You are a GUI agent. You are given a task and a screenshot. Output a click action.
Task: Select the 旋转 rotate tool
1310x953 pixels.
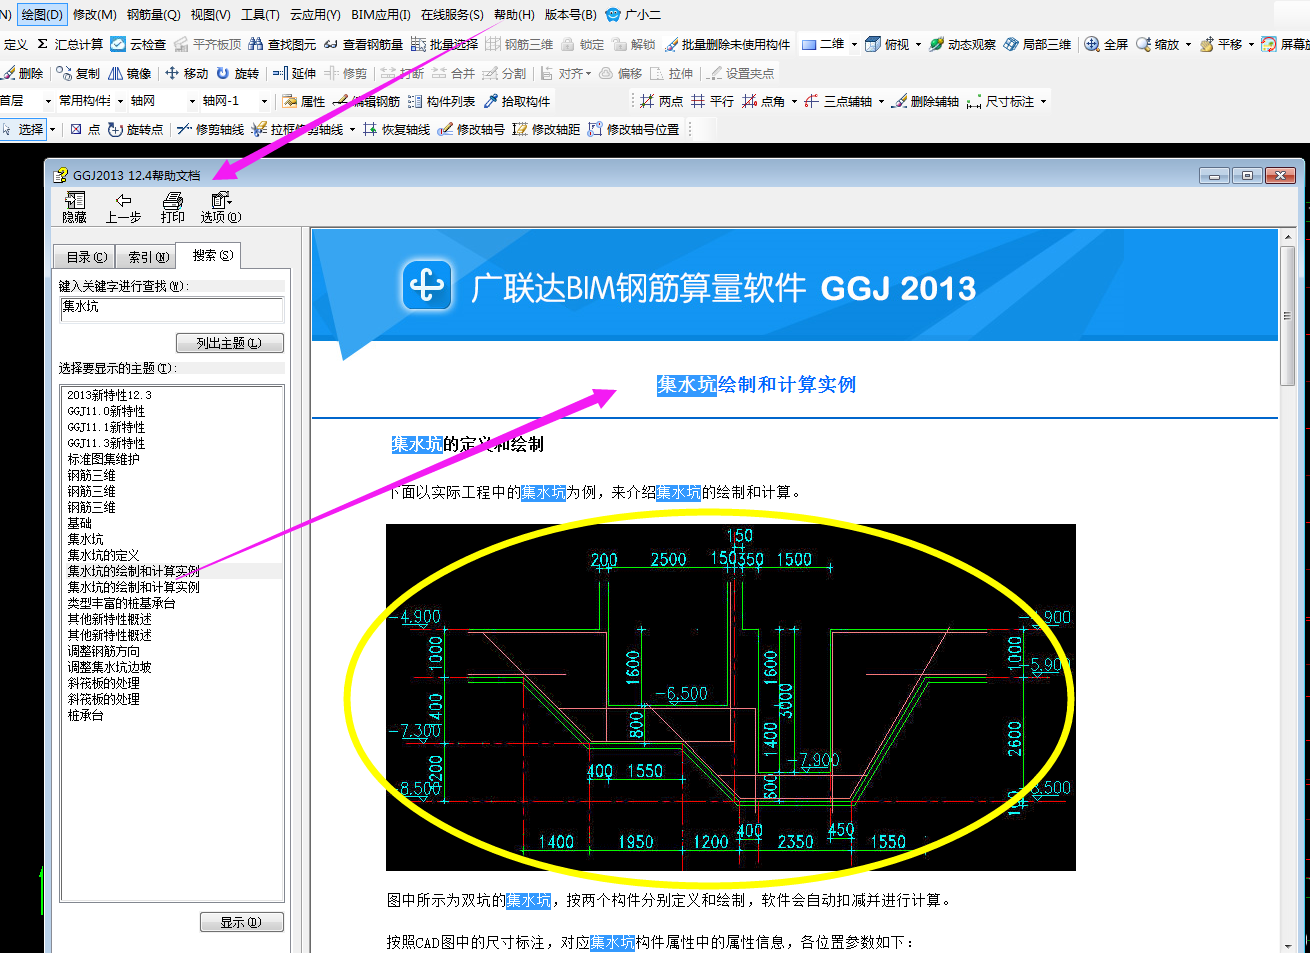237,73
